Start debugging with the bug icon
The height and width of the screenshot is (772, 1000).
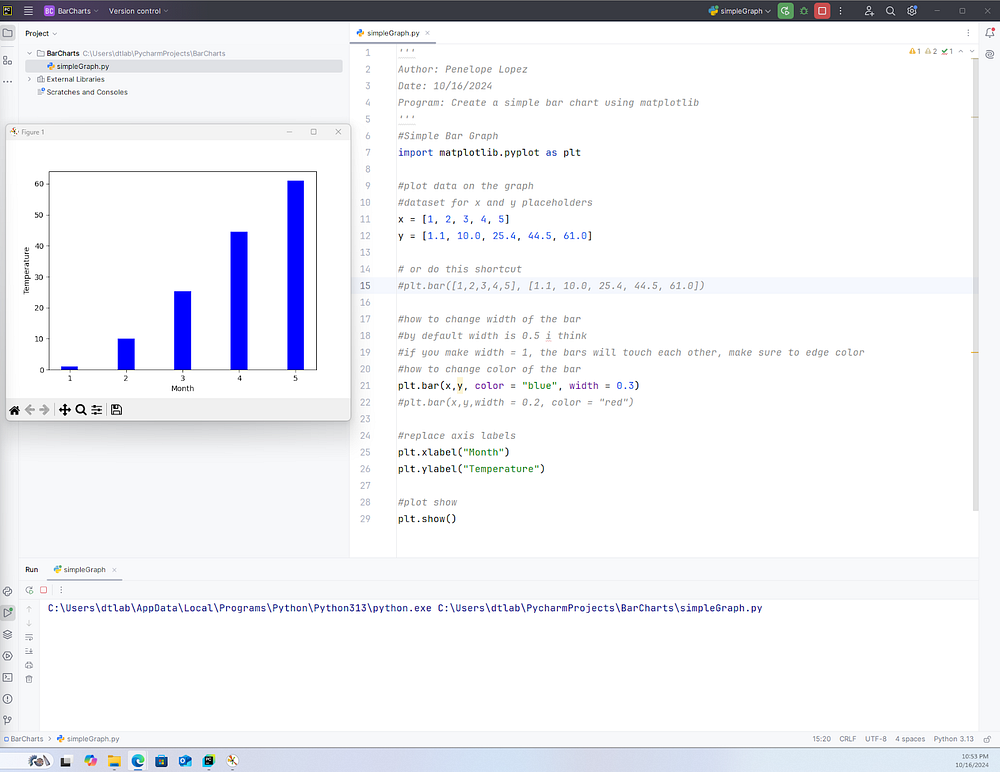point(804,11)
